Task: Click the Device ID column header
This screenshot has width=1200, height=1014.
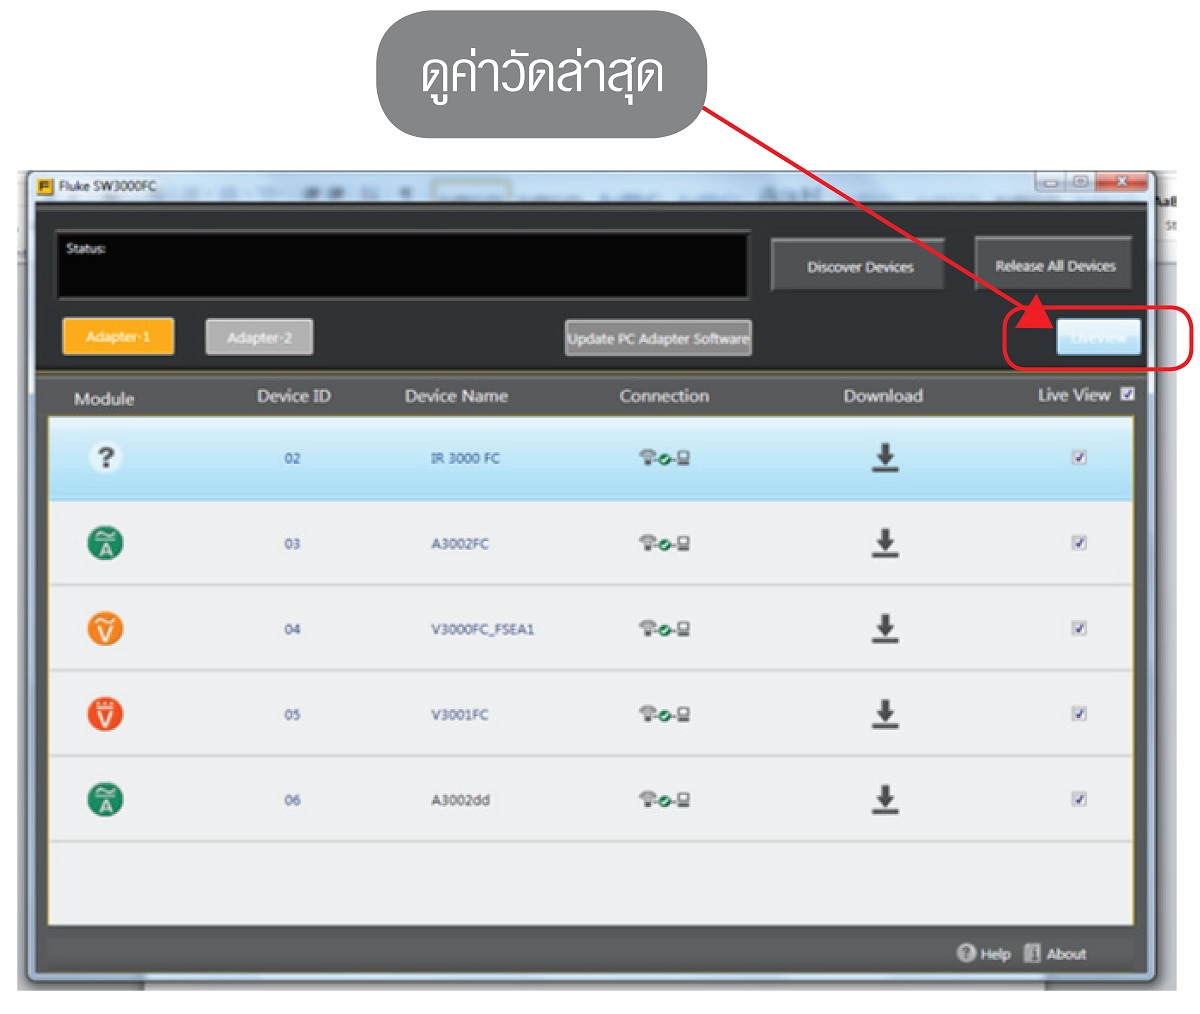Action: [294, 396]
